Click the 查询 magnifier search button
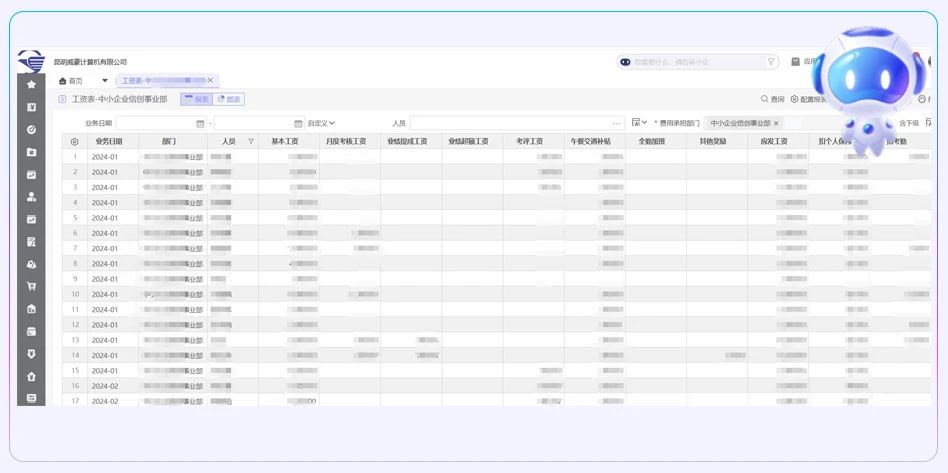 point(772,100)
